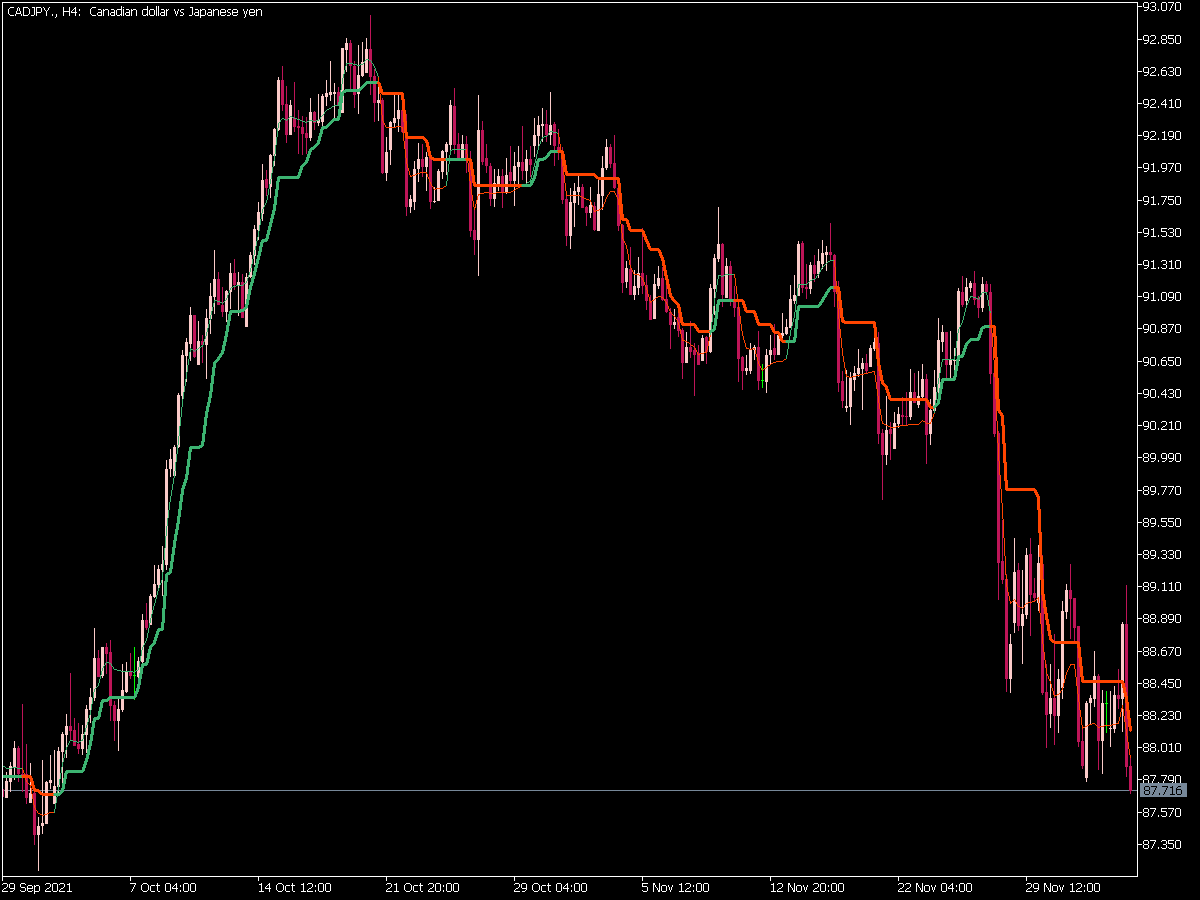Click the 90.210 price axis label
The height and width of the screenshot is (900, 1200).
point(1163,425)
